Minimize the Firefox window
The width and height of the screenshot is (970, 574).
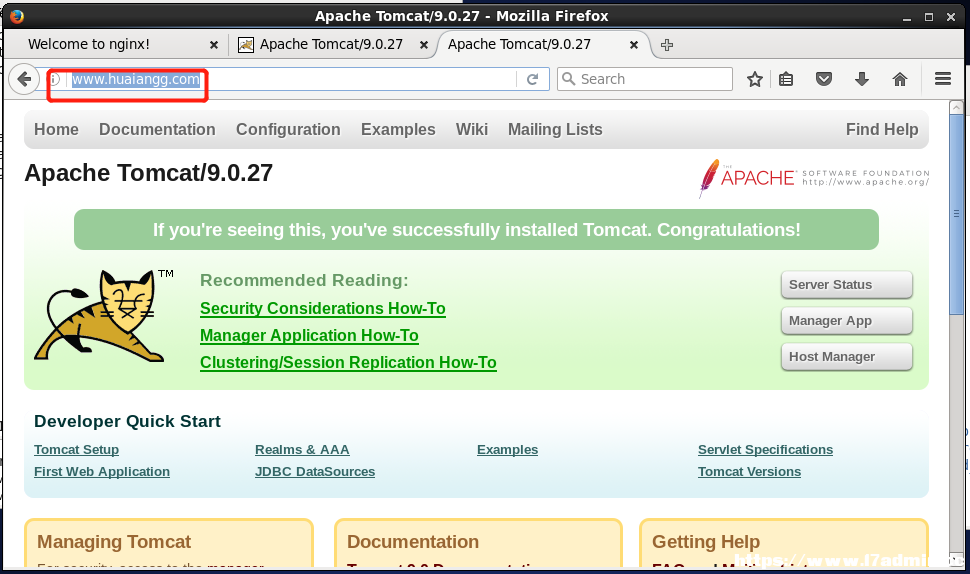(907, 17)
